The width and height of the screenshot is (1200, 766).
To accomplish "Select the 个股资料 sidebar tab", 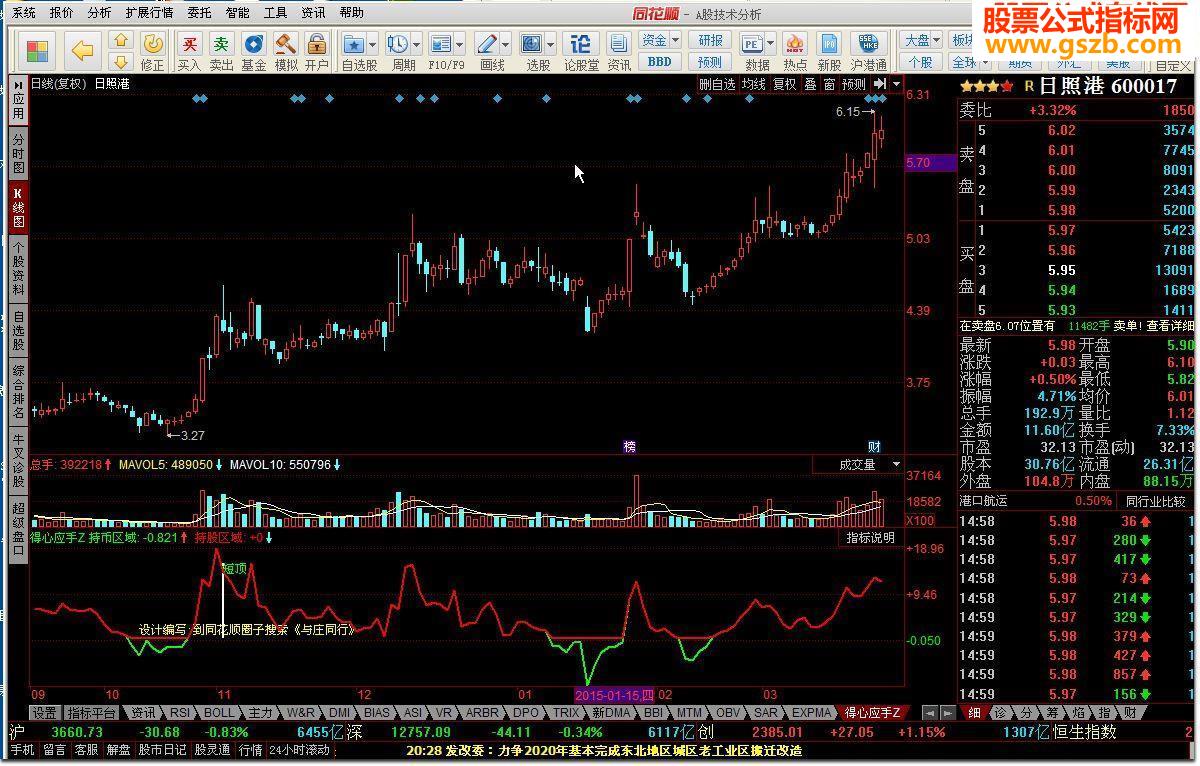I will (18, 269).
